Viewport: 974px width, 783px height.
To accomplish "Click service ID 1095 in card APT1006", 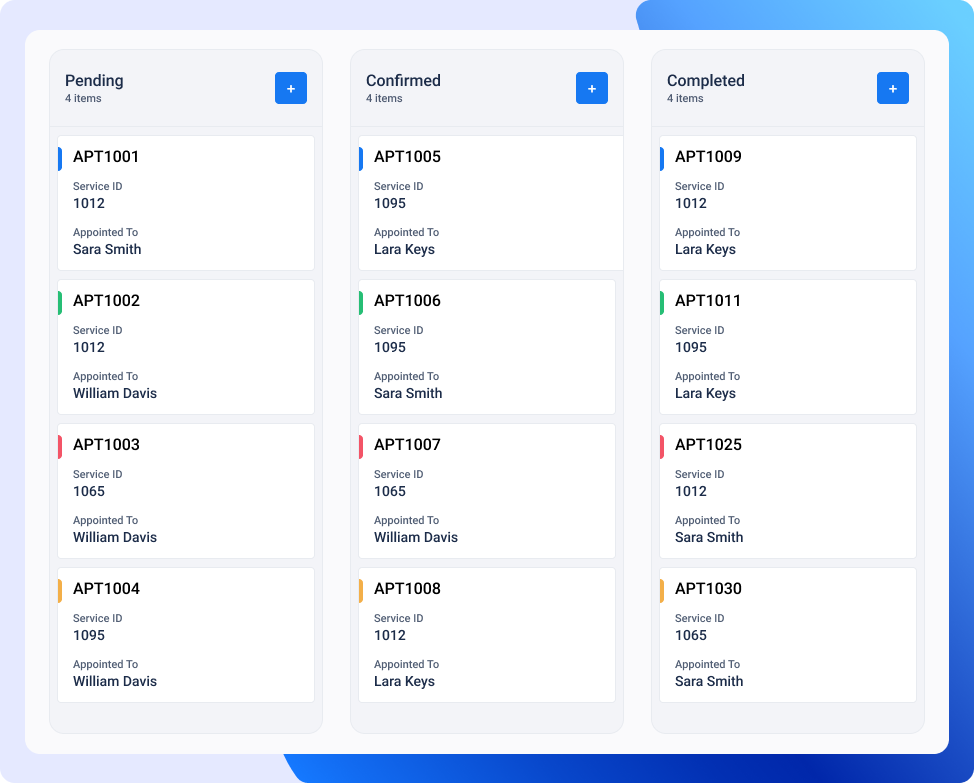I will click(x=389, y=347).
